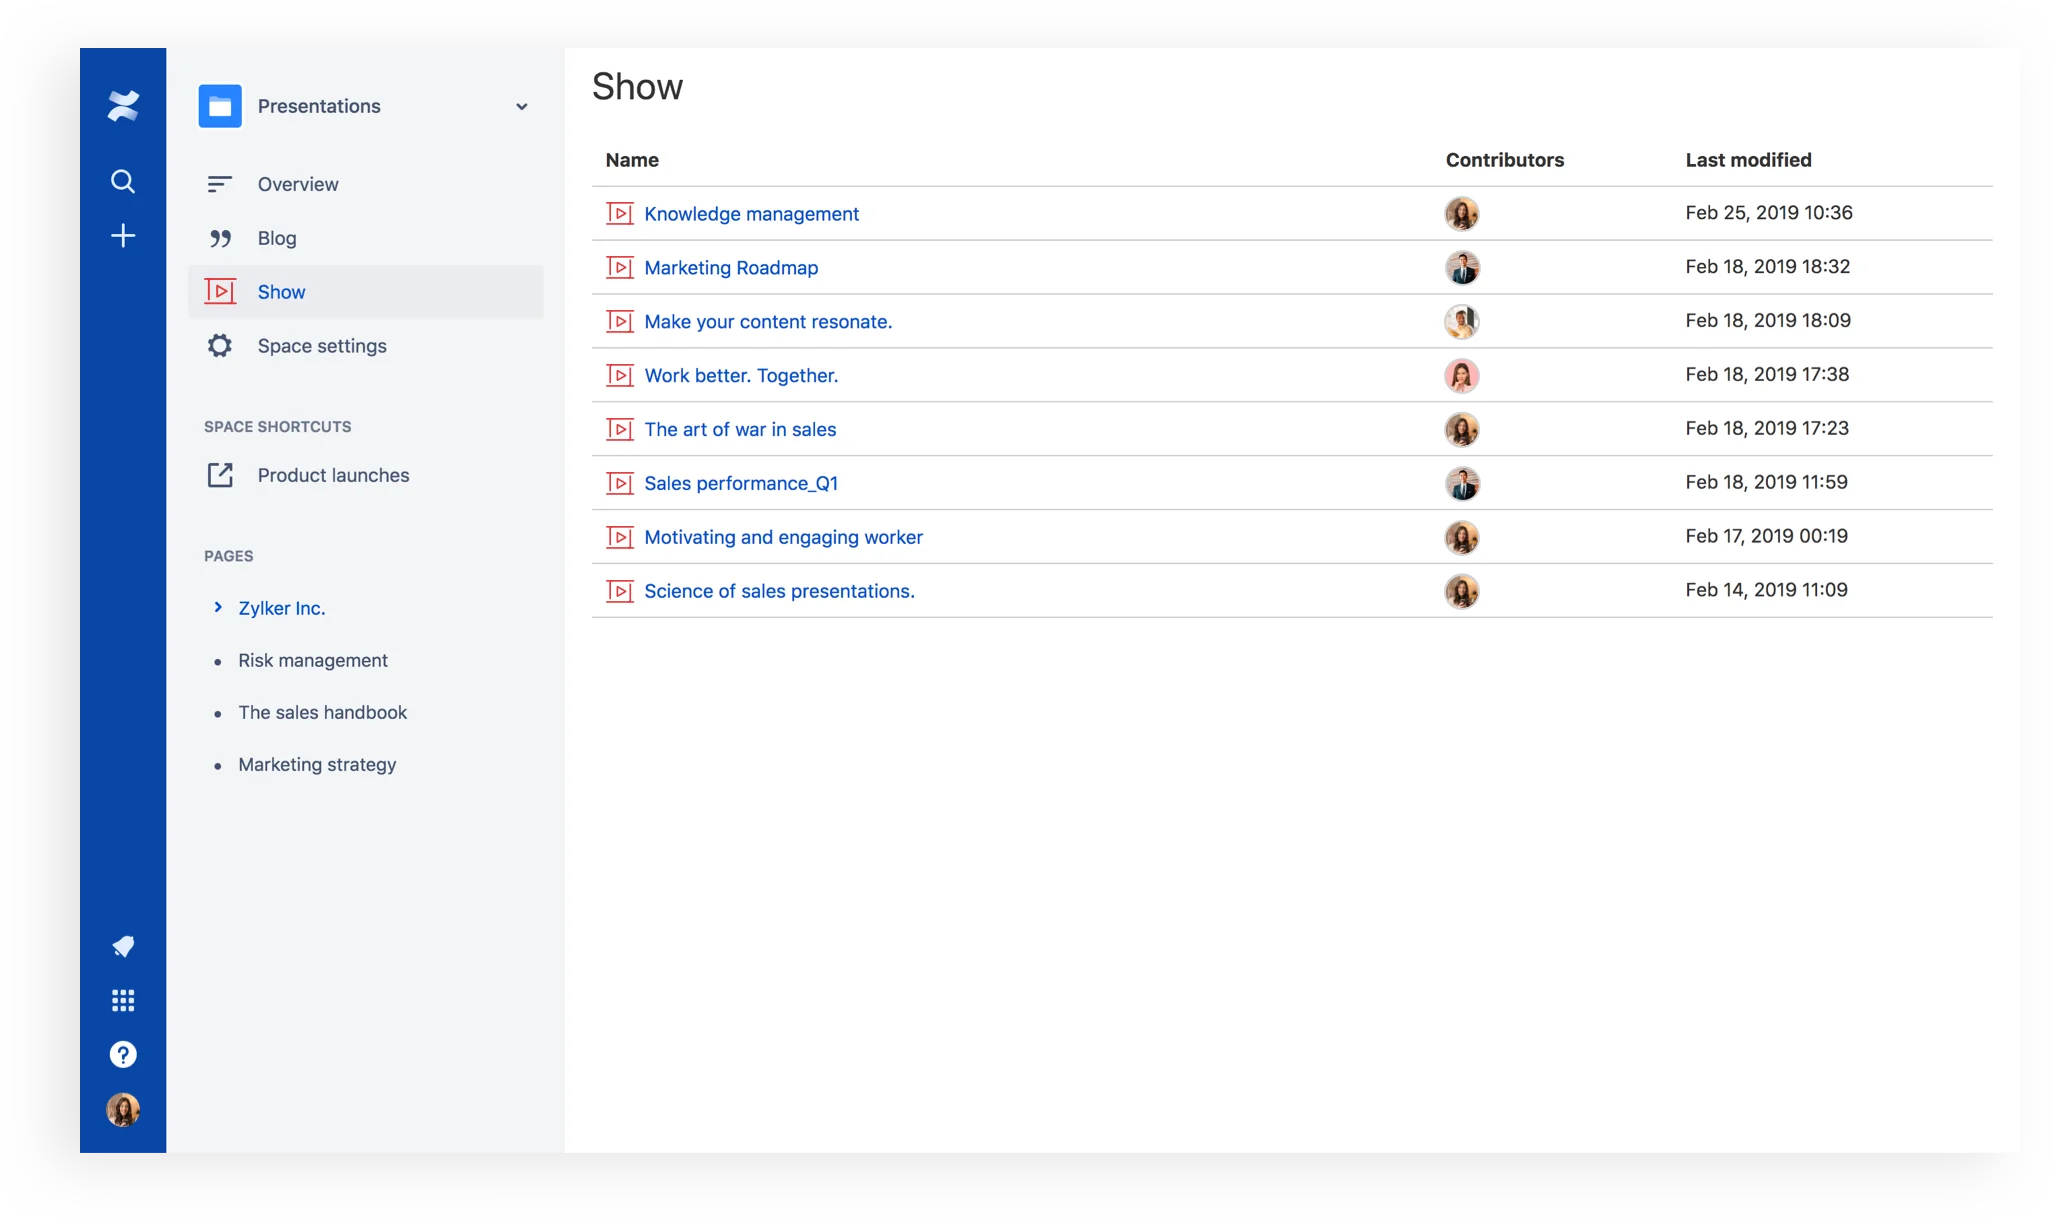Click the create new content plus icon
2052x1220 pixels.
pyautogui.click(x=122, y=234)
